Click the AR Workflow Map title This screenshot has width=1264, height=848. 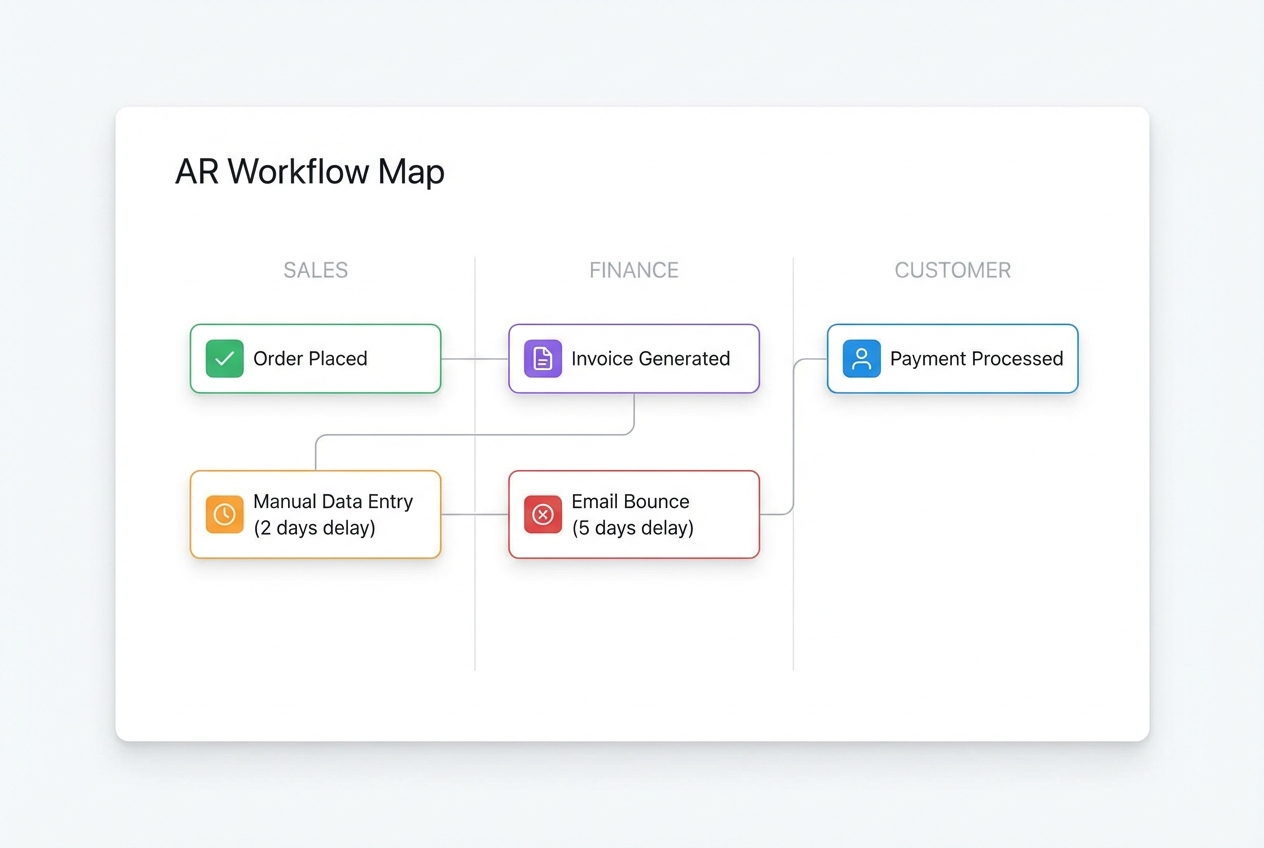pyautogui.click(x=310, y=172)
